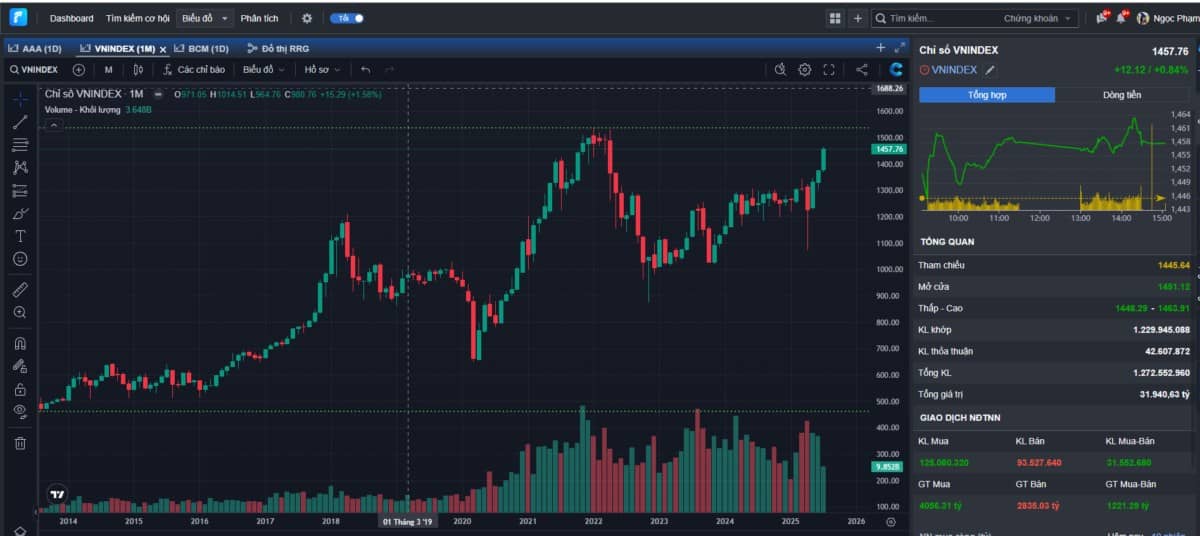This screenshot has width=1200, height=536.
Task: Toggle lock all drawings
Action: coord(20,388)
